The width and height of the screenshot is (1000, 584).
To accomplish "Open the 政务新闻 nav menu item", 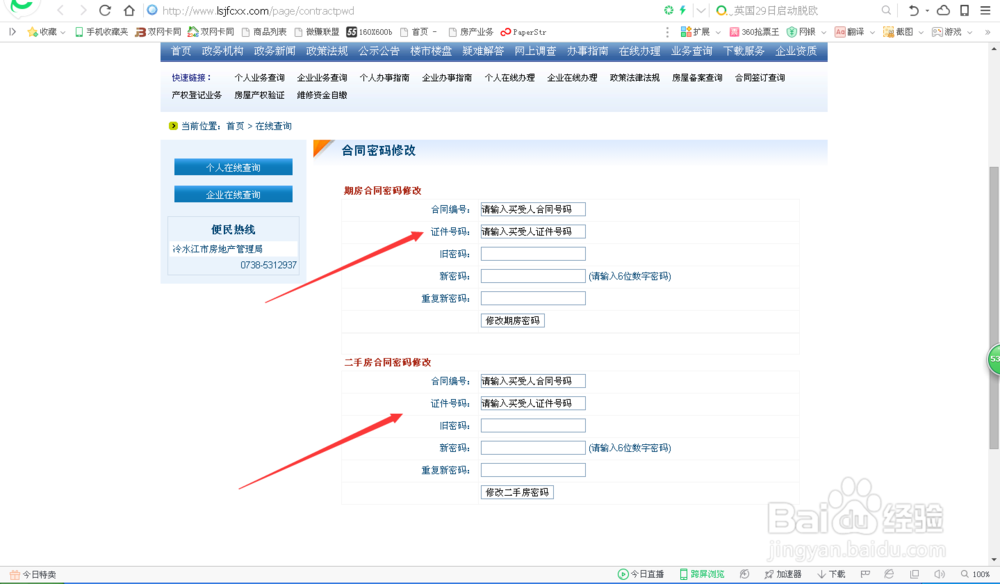I will (275, 51).
